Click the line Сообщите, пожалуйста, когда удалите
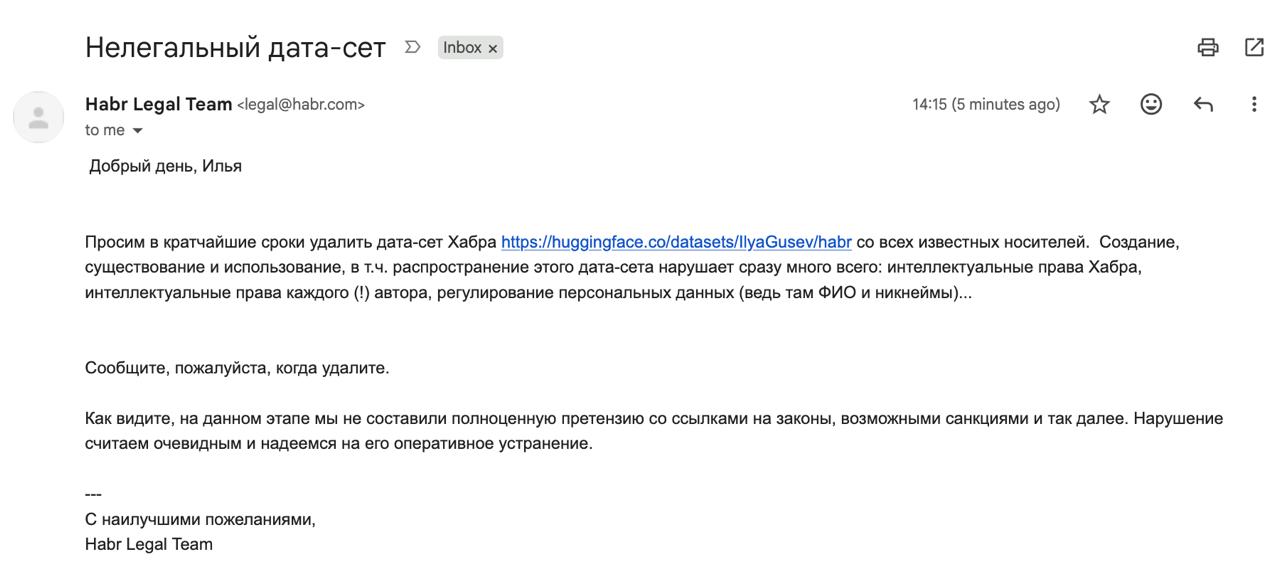1280x582 pixels. tap(237, 368)
